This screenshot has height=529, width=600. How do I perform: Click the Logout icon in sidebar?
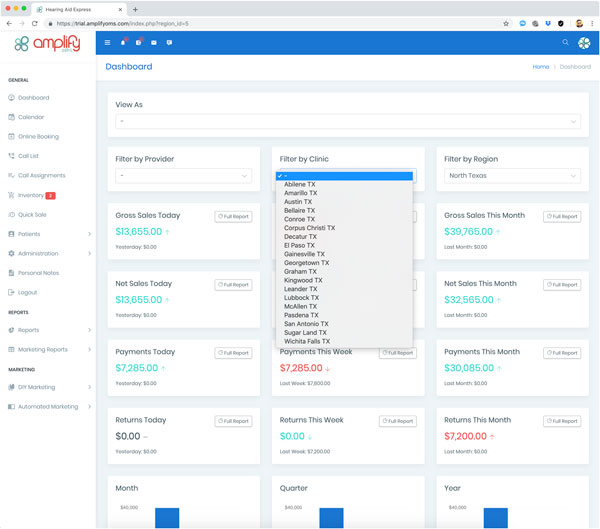click(x=11, y=292)
